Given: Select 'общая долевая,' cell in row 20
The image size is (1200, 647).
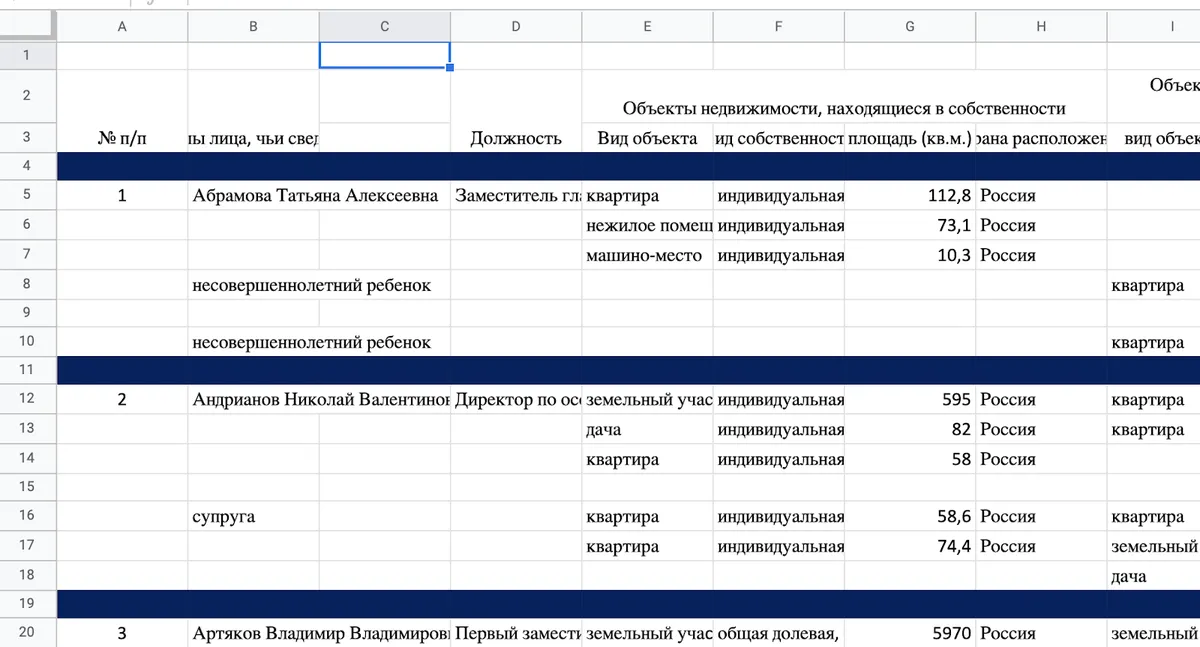Looking at the screenshot, I should (x=778, y=633).
